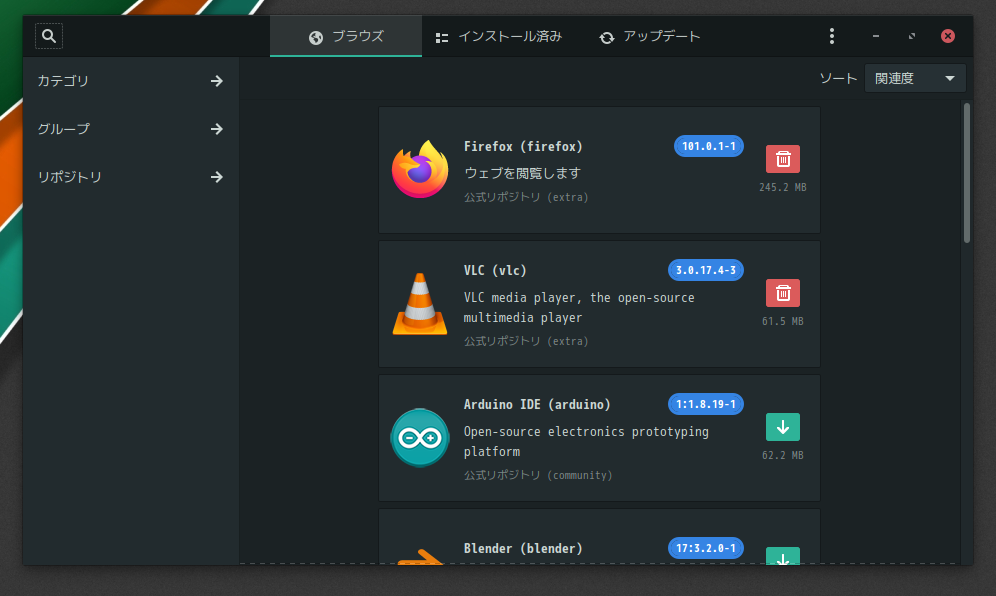Close the window with red X

(948, 36)
